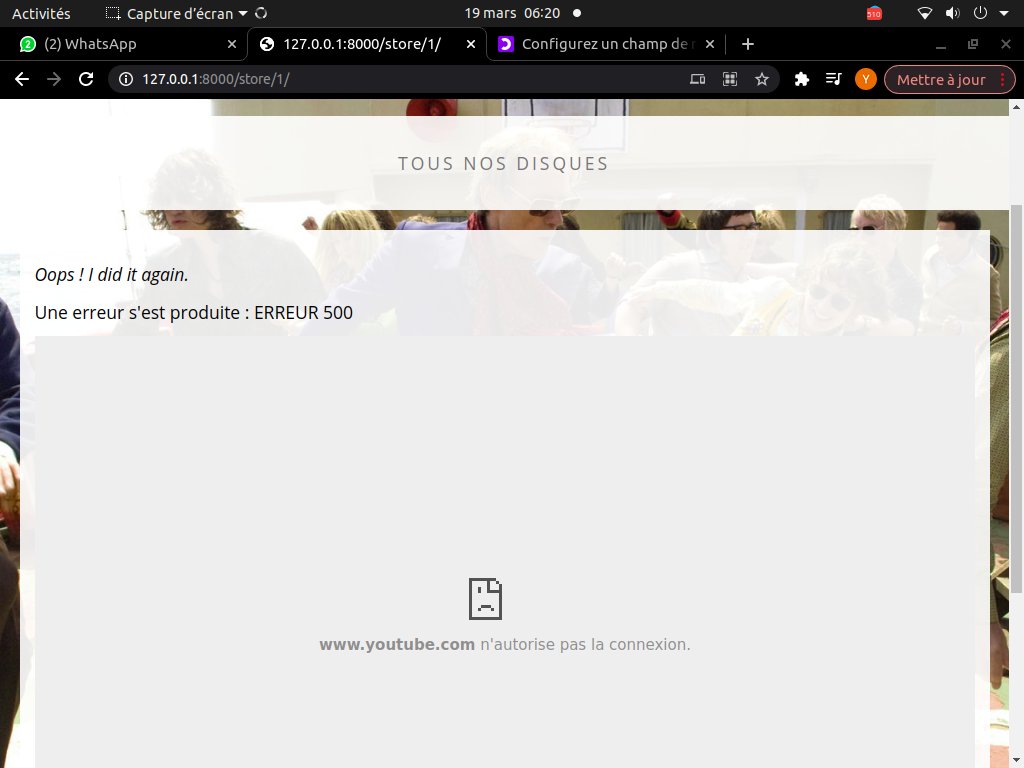Click the www.youtube.com refusal message
Viewport: 1024px width, 768px height.
pyautogui.click(x=504, y=645)
